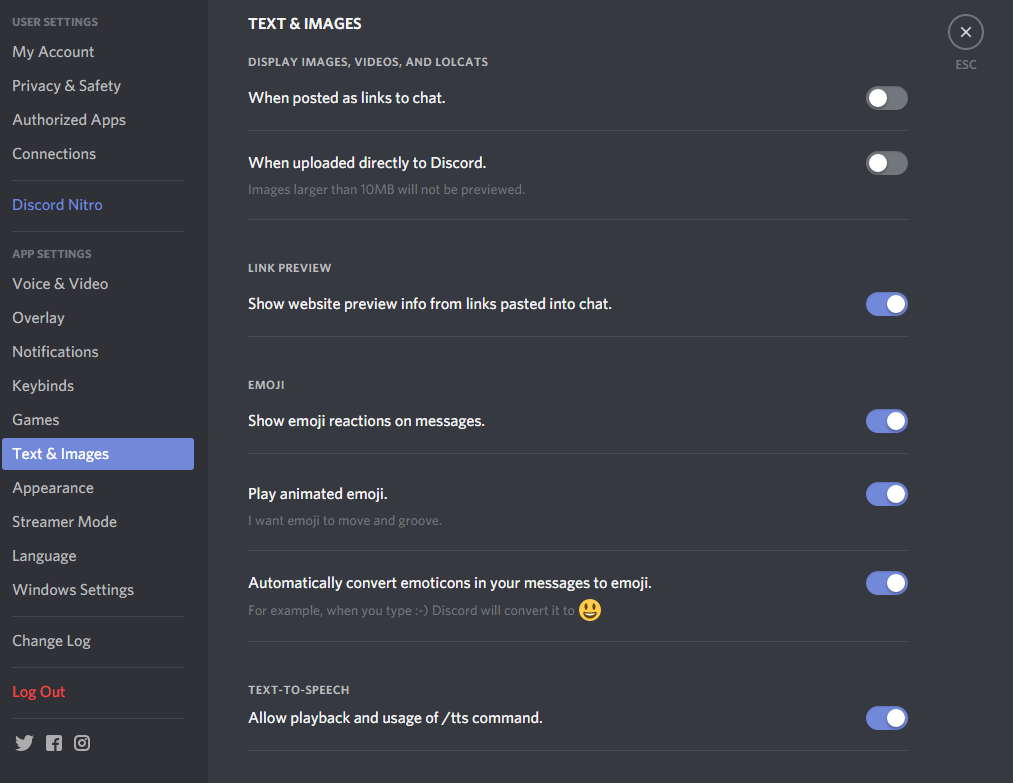Screen dimensions: 1013x783
Task: Enable previews for images uploaded directly to Discord
Action: coord(886,163)
